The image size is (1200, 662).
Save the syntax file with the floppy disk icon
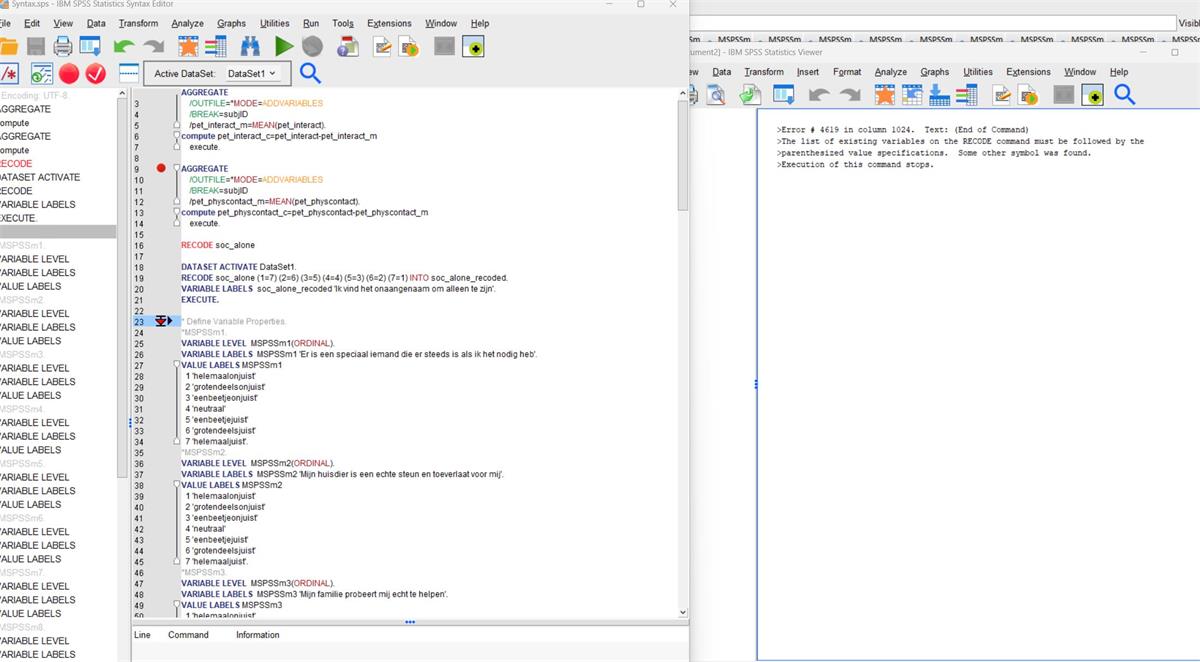coord(35,46)
